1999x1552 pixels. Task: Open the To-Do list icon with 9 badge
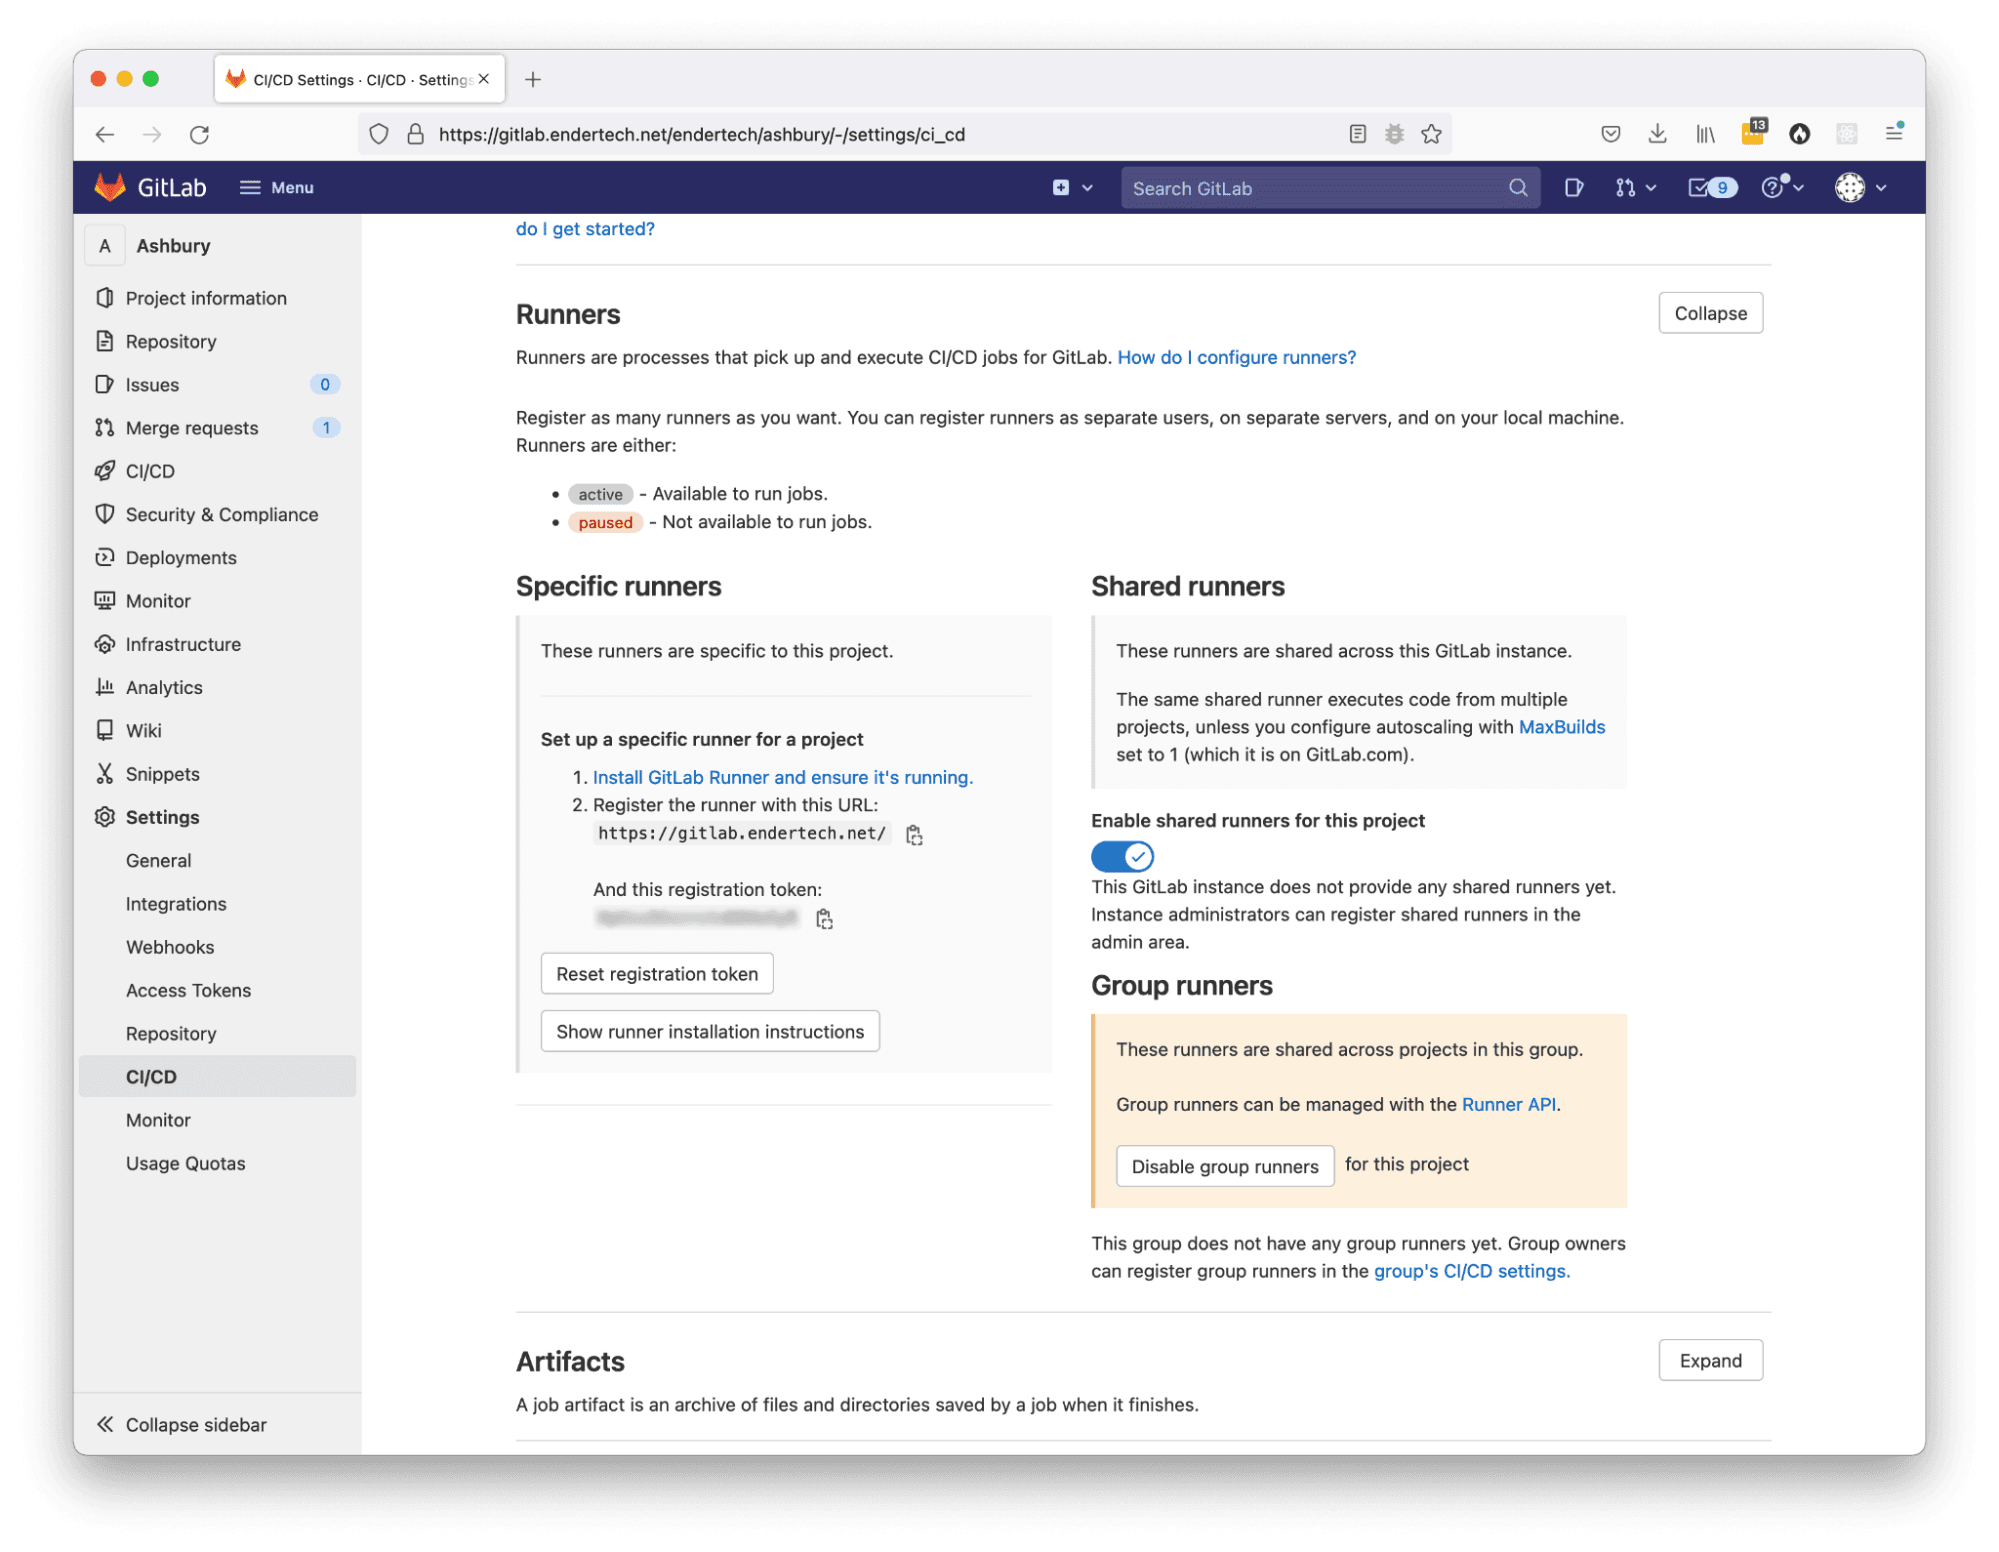pos(1711,188)
